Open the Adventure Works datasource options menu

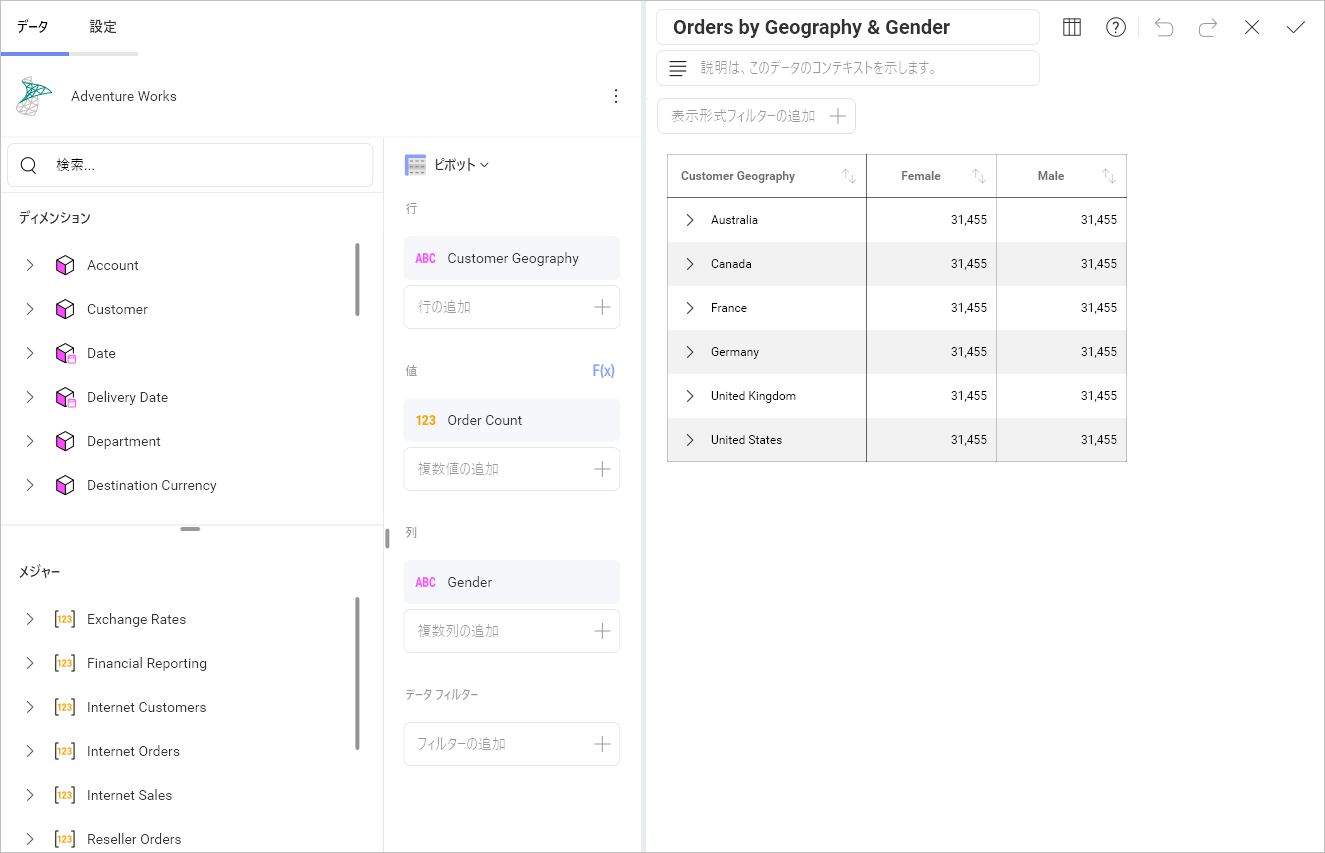coord(616,95)
